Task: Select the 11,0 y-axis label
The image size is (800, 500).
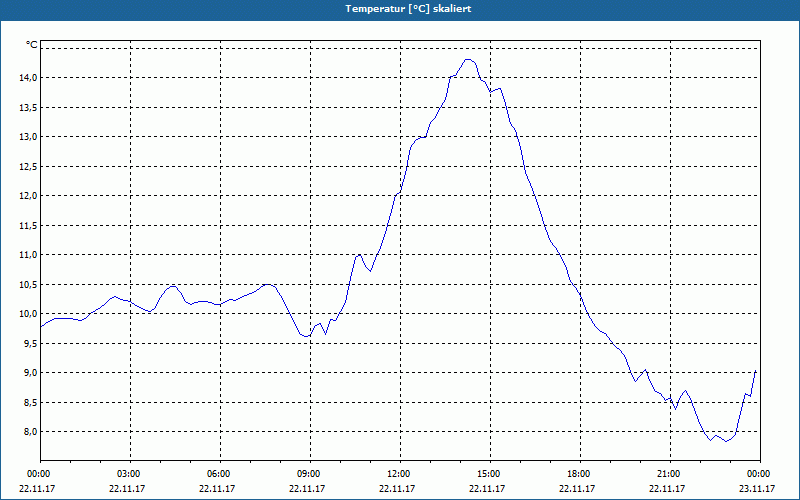Action: (28, 255)
